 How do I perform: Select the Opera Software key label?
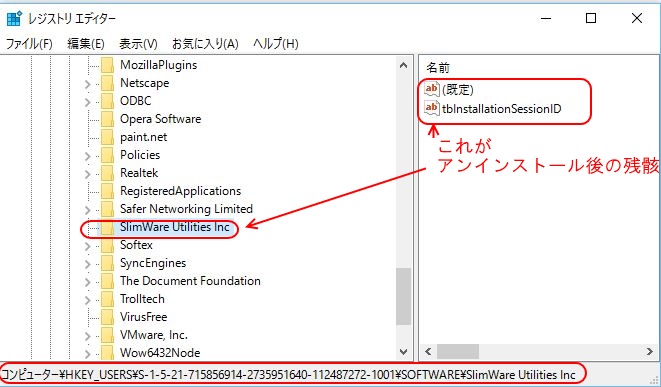[160, 119]
